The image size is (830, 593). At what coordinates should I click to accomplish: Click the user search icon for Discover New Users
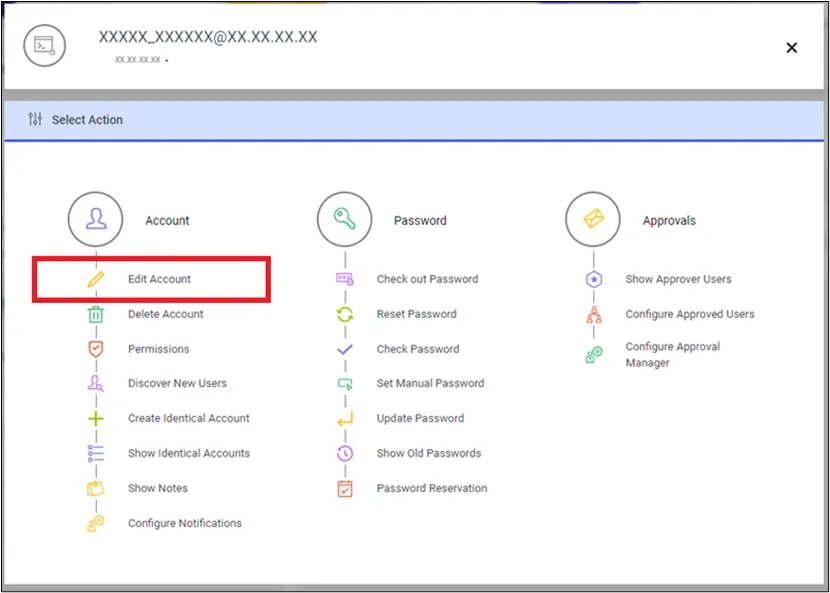click(96, 383)
